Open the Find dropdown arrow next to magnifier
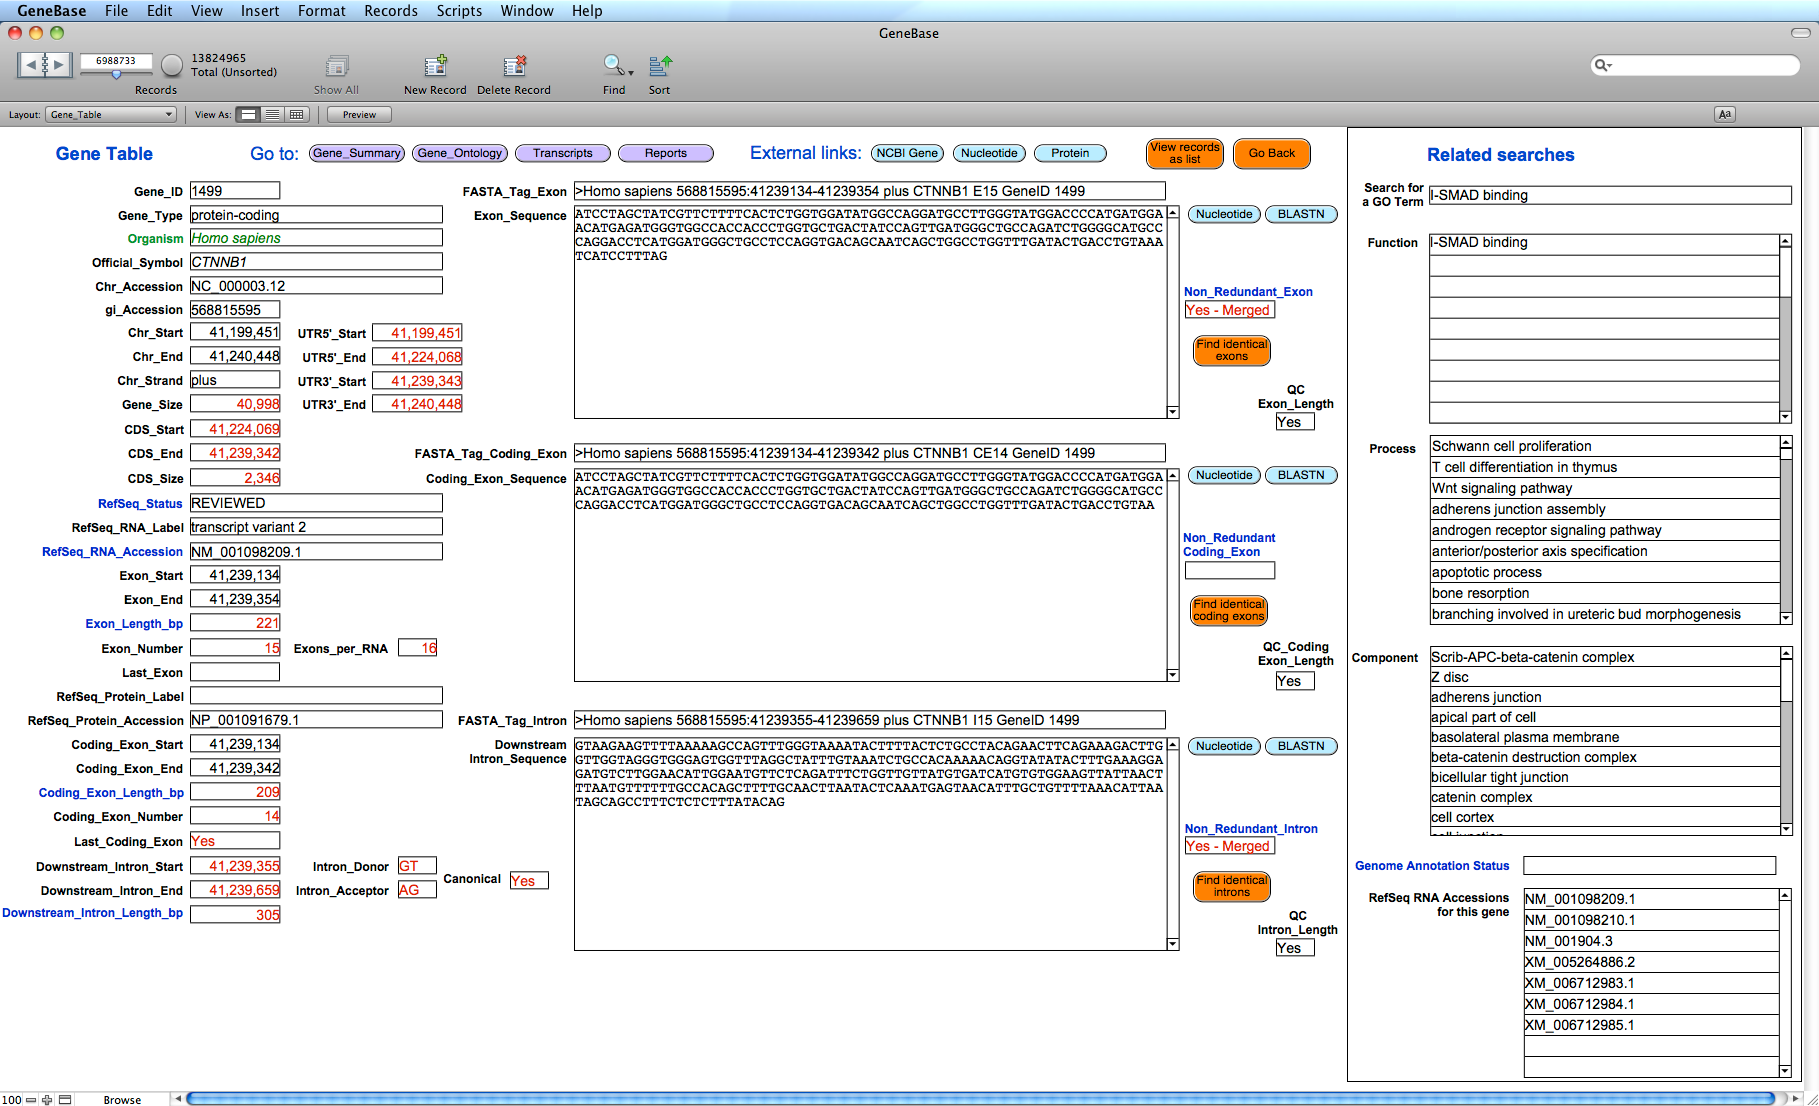The height and width of the screenshot is (1106, 1819). click(631, 73)
